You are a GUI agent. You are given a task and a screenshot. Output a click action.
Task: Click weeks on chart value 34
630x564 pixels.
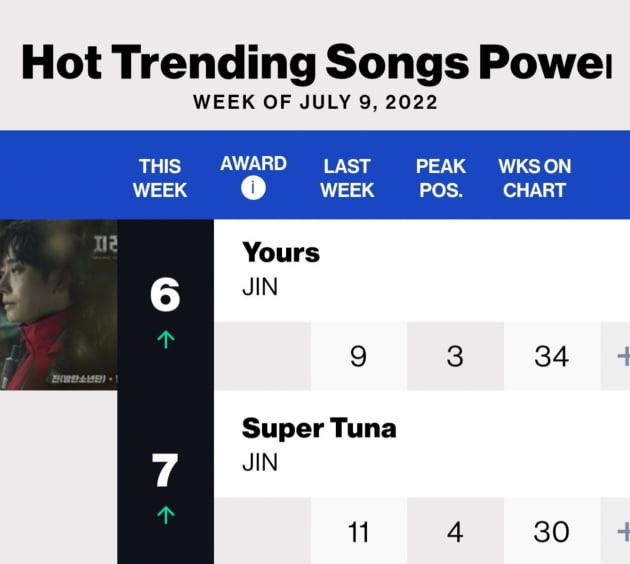552,356
